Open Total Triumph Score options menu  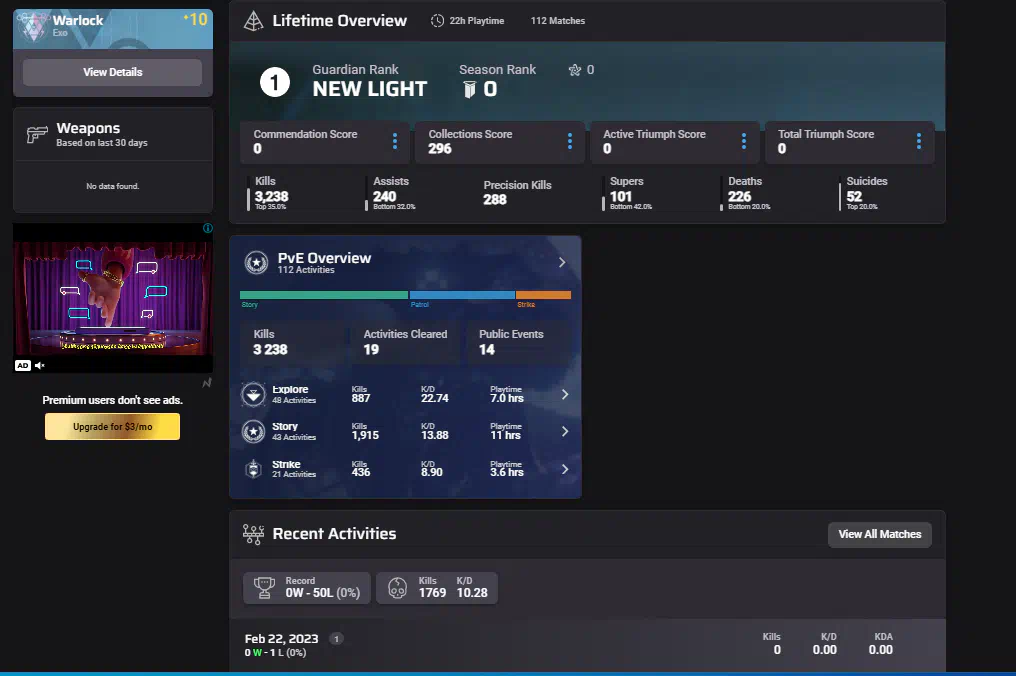click(919, 142)
